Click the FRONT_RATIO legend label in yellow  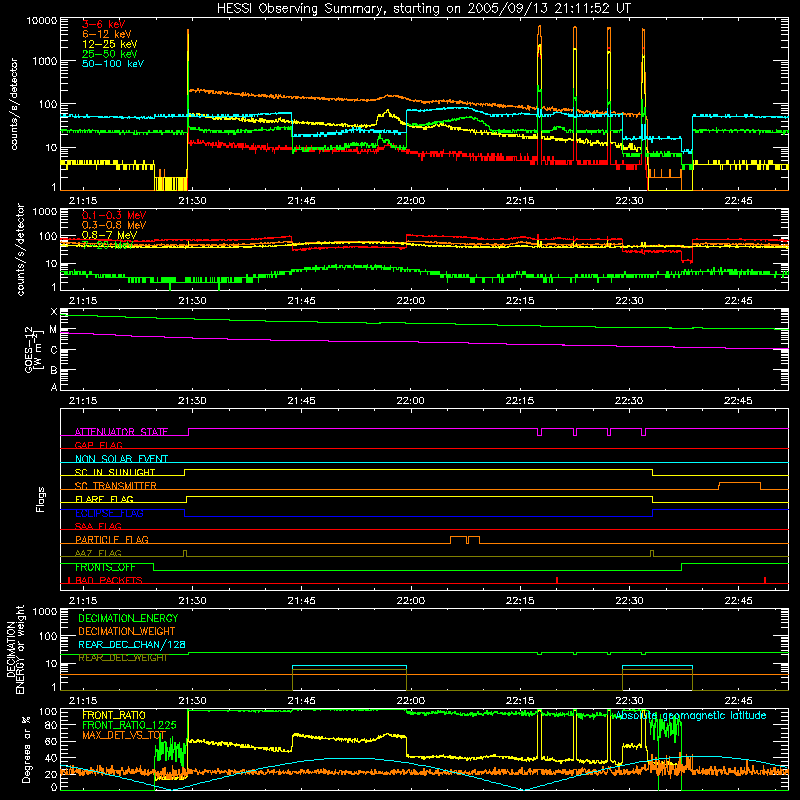coord(114,716)
